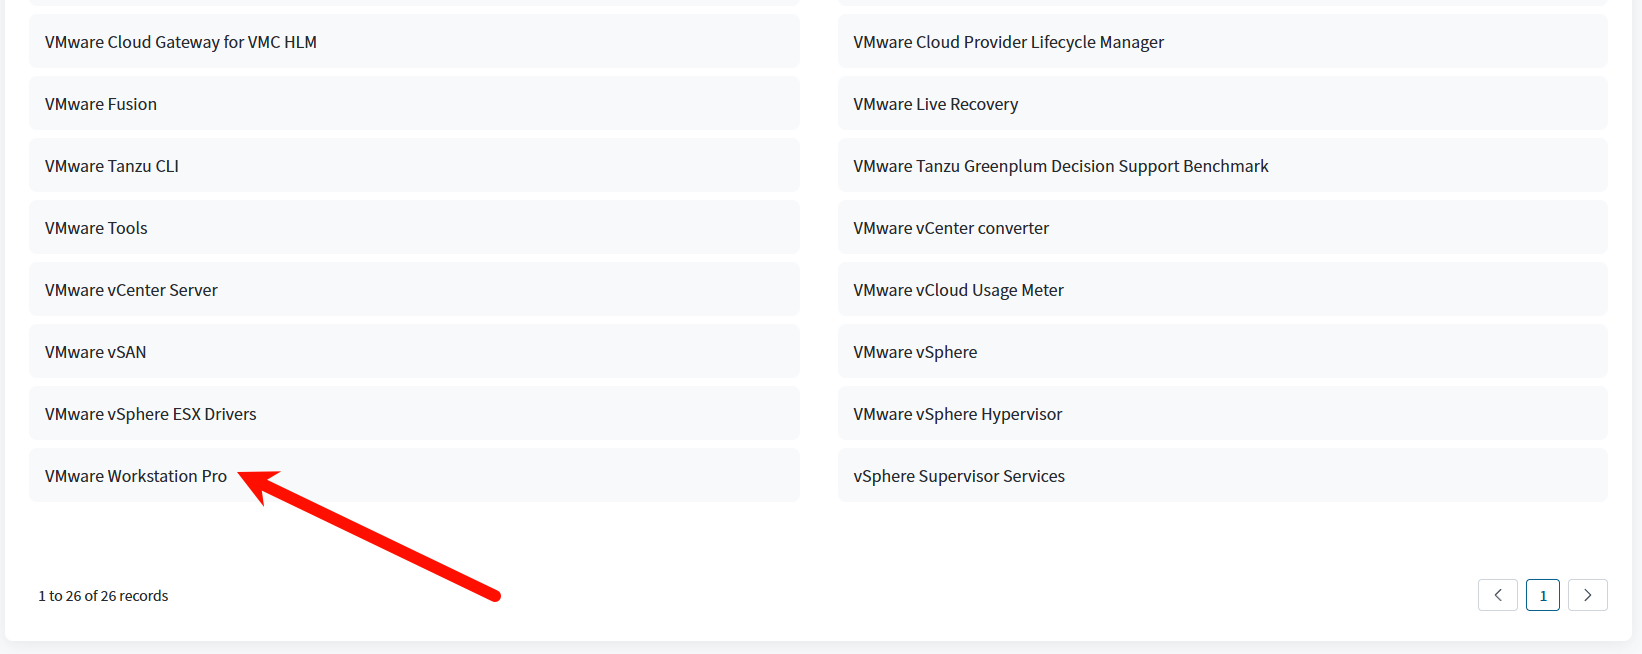Open vSphere Supervisor Services
Image resolution: width=1642 pixels, height=654 pixels.
click(x=958, y=476)
